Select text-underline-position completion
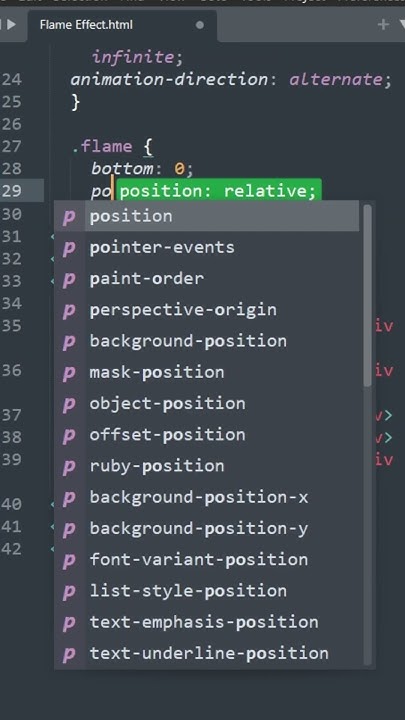Image resolution: width=405 pixels, height=720 pixels. click(x=207, y=653)
